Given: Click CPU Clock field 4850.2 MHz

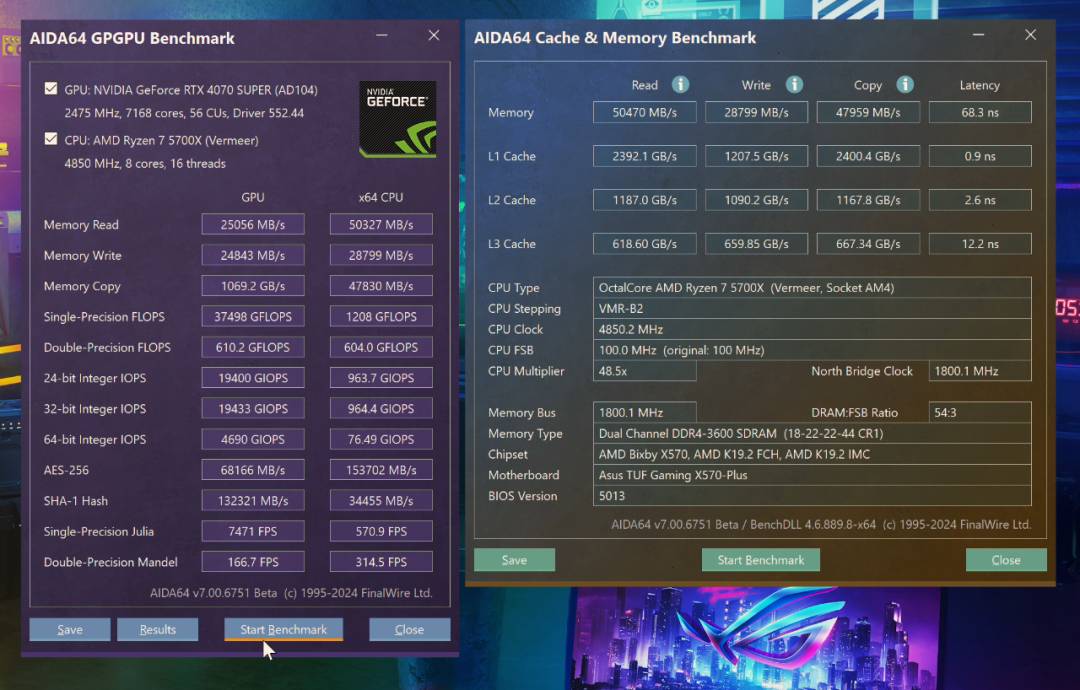Looking at the screenshot, I should click(x=812, y=329).
